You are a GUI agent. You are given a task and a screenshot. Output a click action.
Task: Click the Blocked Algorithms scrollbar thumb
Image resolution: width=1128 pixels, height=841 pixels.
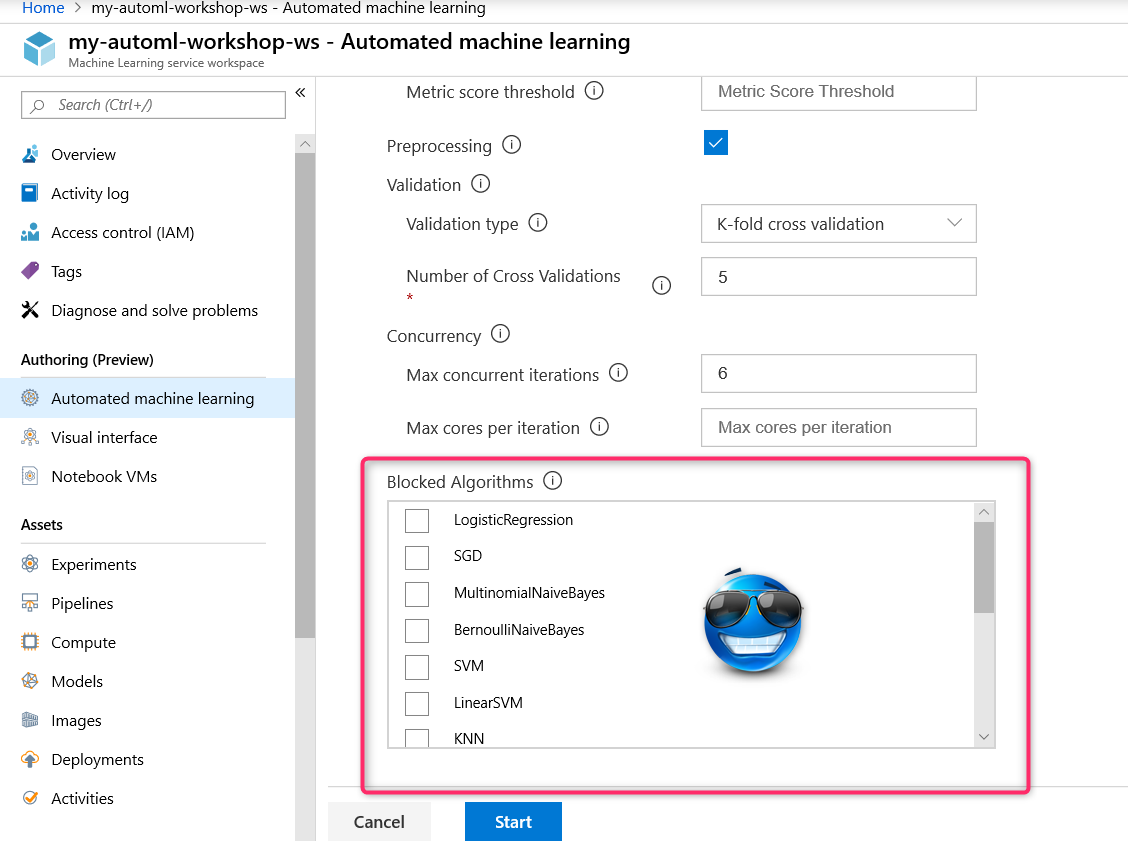tap(984, 568)
